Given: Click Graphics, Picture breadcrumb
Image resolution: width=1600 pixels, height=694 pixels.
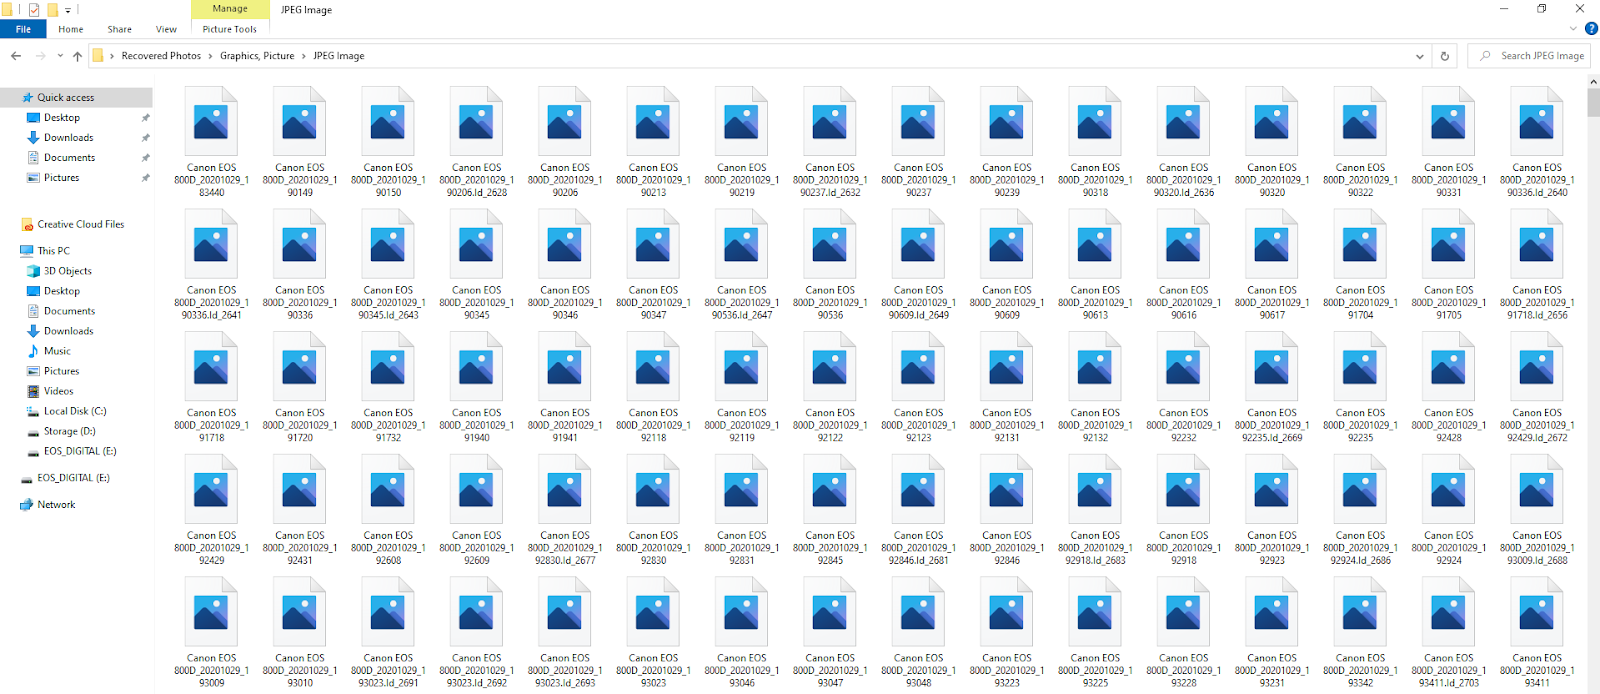Looking at the screenshot, I should tap(257, 56).
